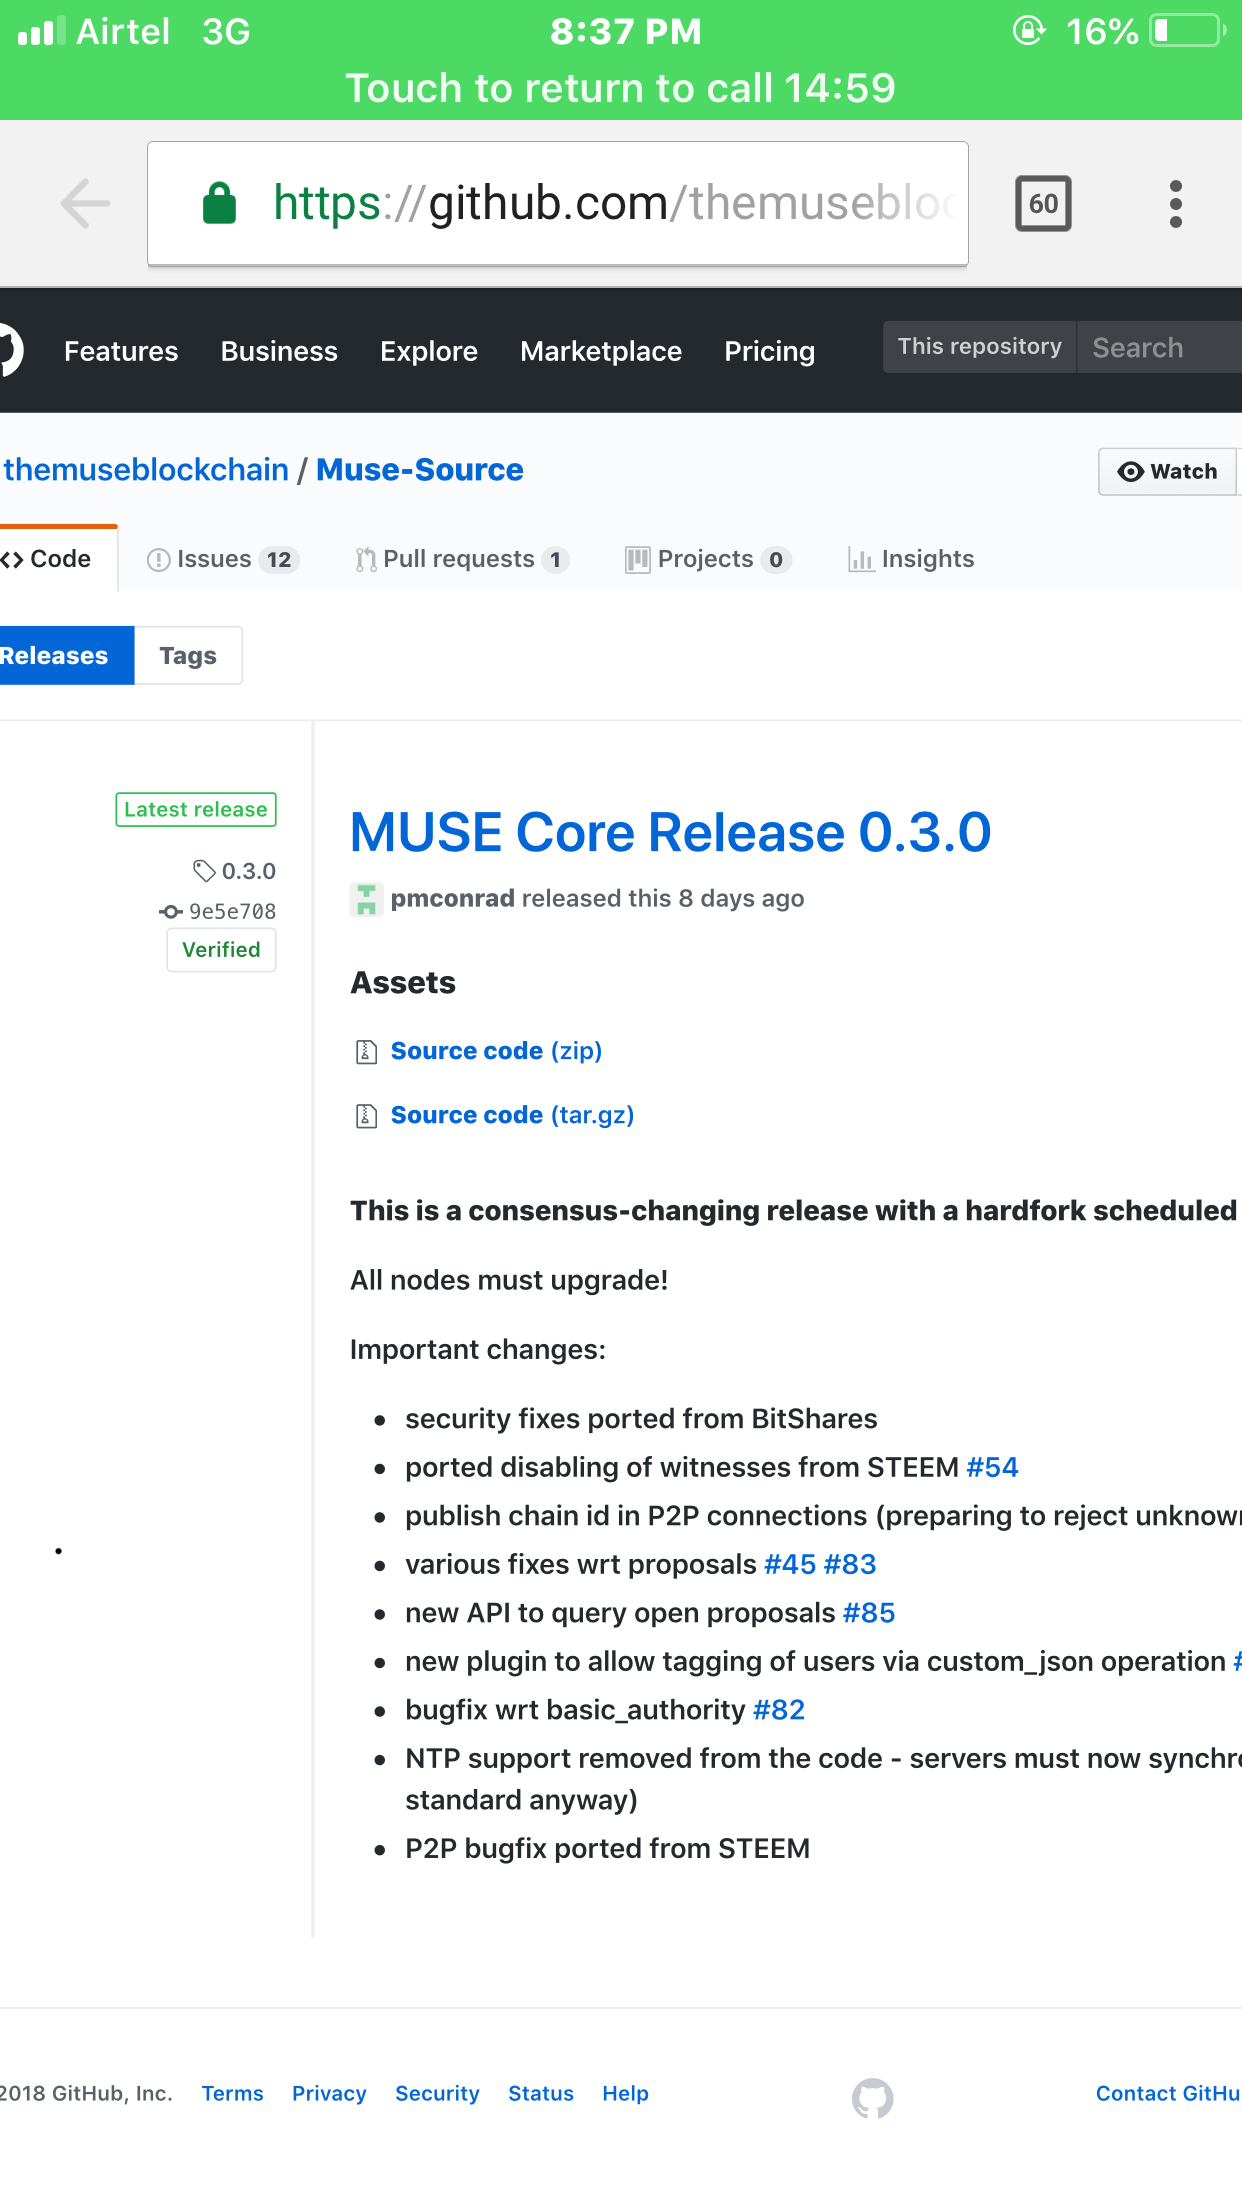Screen dimensions: 1242x2208
Task: Tap the repository Search field
Action: pyautogui.click(x=1160, y=347)
